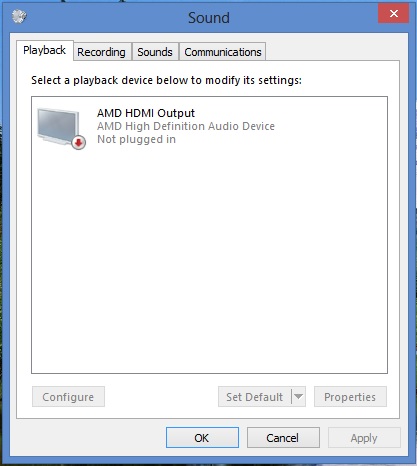Select the AMD HDMI Output monitor icon
This screenshot has width=417, height=466.
tap(59, 127)
